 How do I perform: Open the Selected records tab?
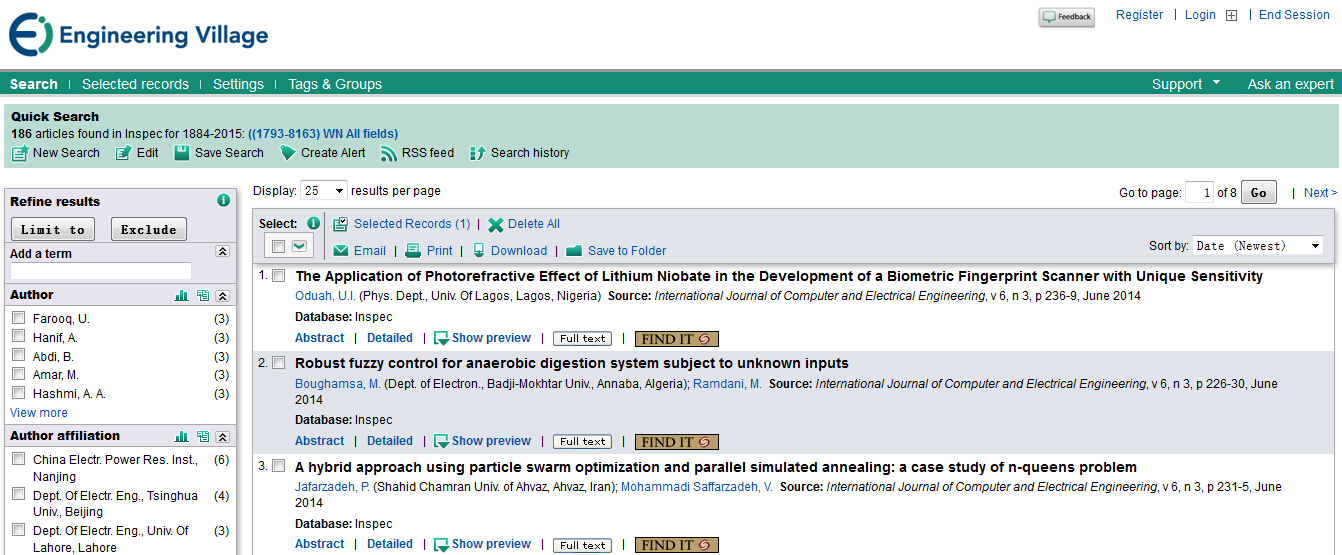coord(135,85)
